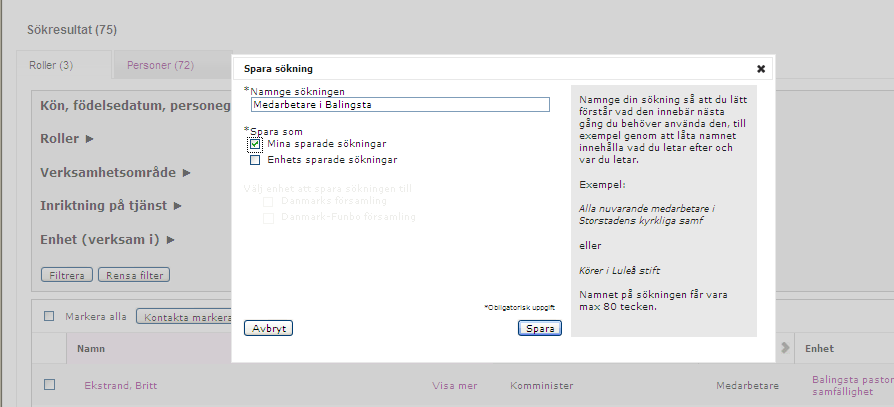Click the Rensa filter button
The height and width of the screenshot is (407, 894).
[135, 275]
